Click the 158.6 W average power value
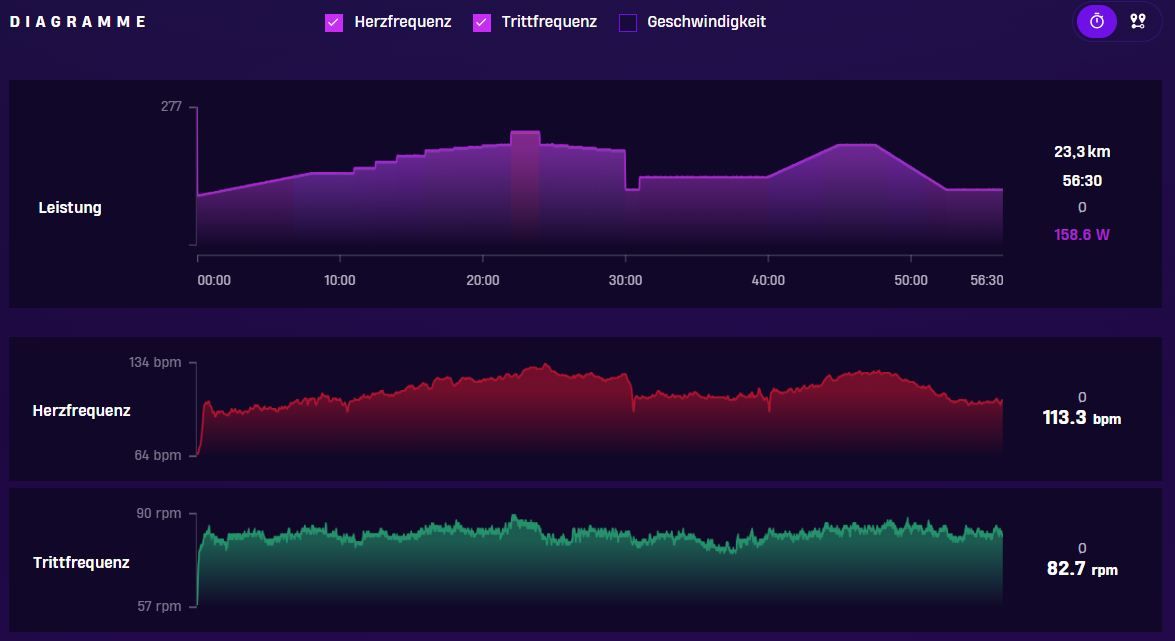The height and width of the screenshot is (641, 1175). pyautogui.click(x=1081, y=235)
